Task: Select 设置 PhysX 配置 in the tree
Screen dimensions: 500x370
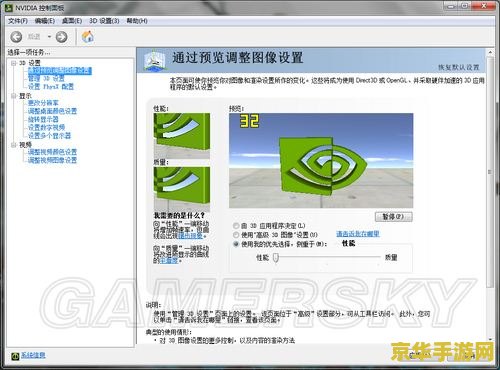Action: (51, 87)
